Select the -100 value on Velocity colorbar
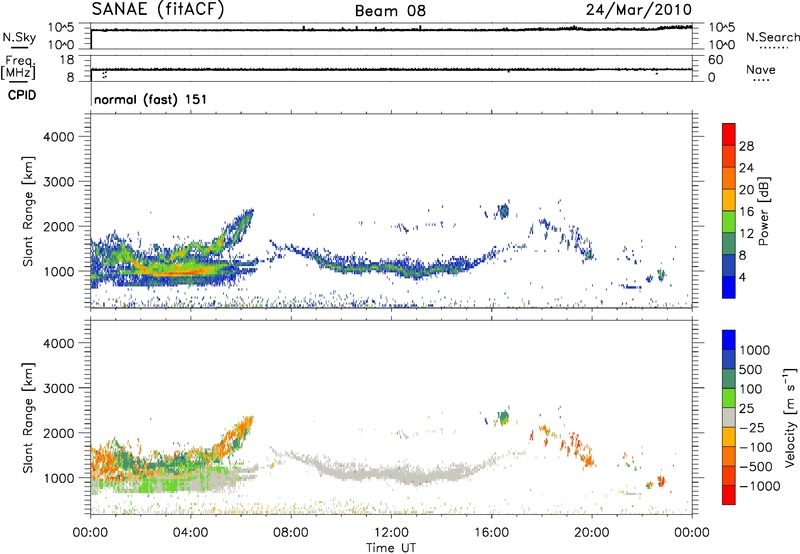Image resolution: width=800 pixels, height=554 pixels. 756,447
